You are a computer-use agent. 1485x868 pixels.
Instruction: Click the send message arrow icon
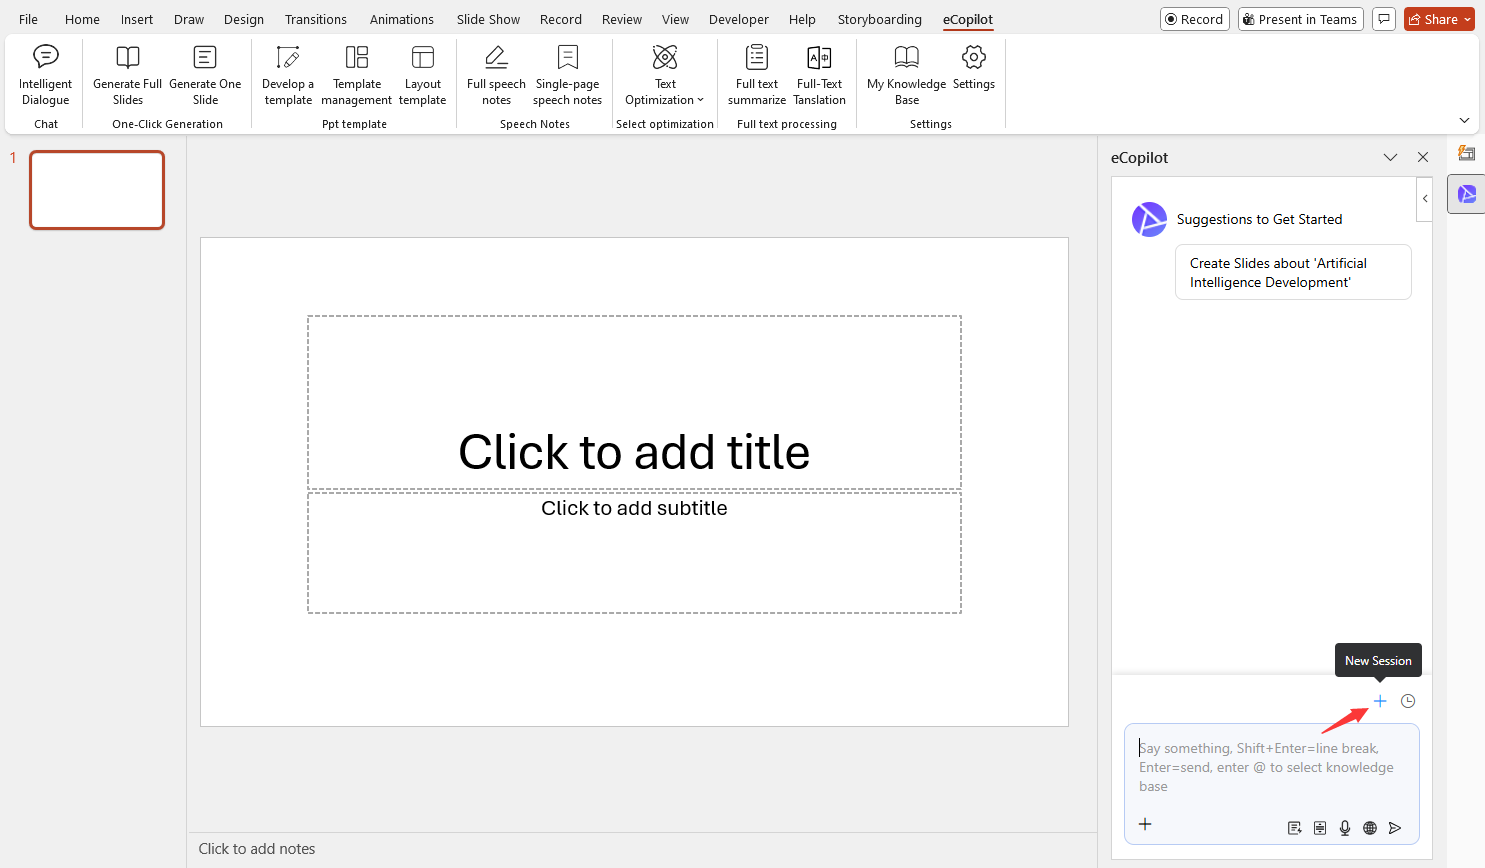(x=1395, y=828)
